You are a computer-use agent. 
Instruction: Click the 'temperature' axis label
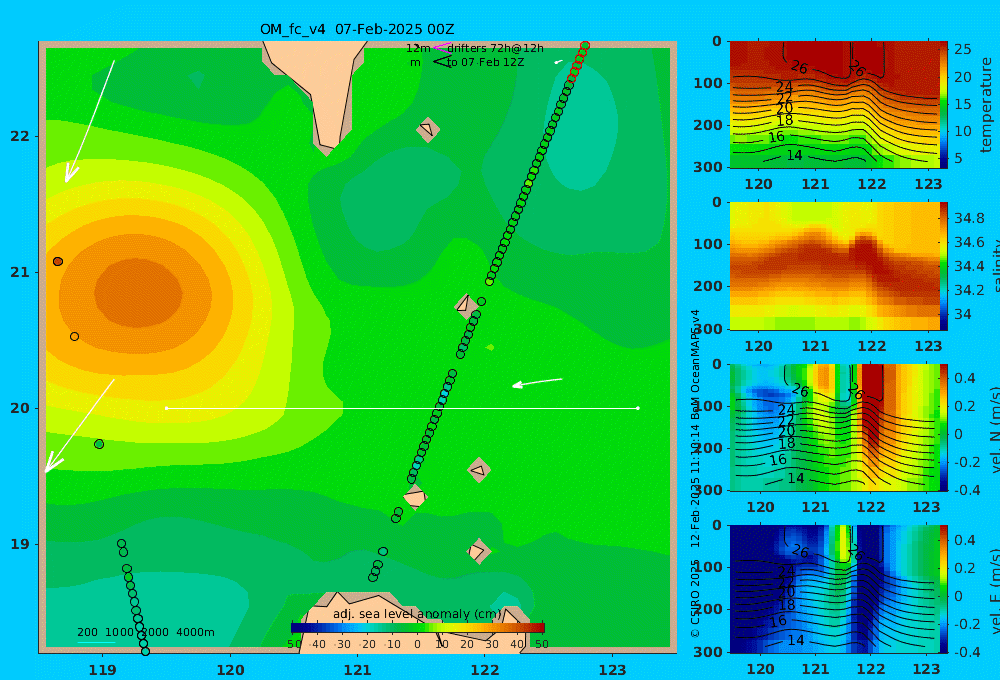coord(986,105)
